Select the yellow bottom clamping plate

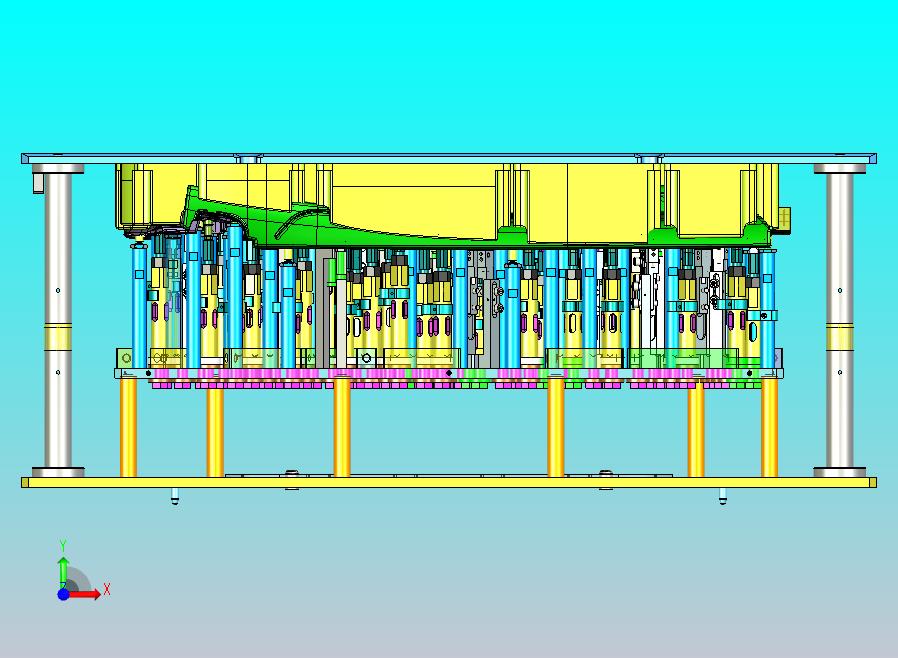coord(448,483)
